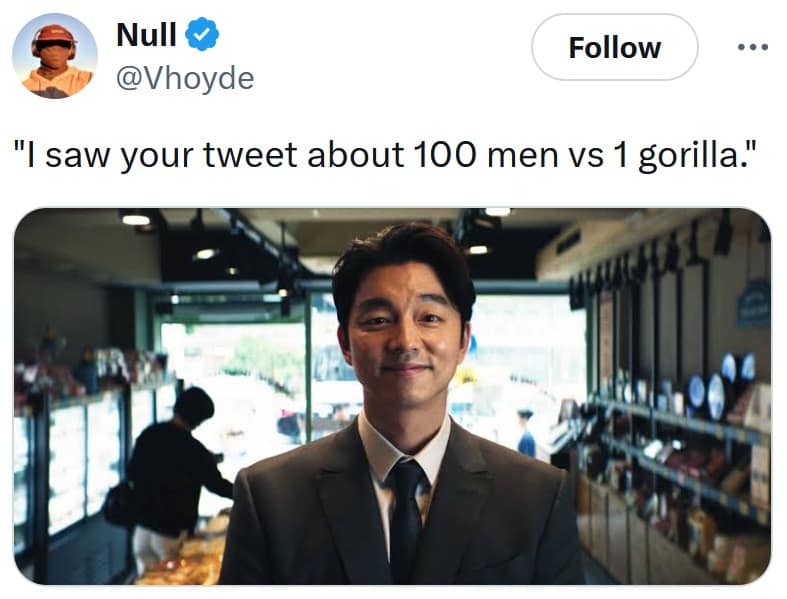
Task: Click the number 100 in the tweet text
Action: pos(440,155)
